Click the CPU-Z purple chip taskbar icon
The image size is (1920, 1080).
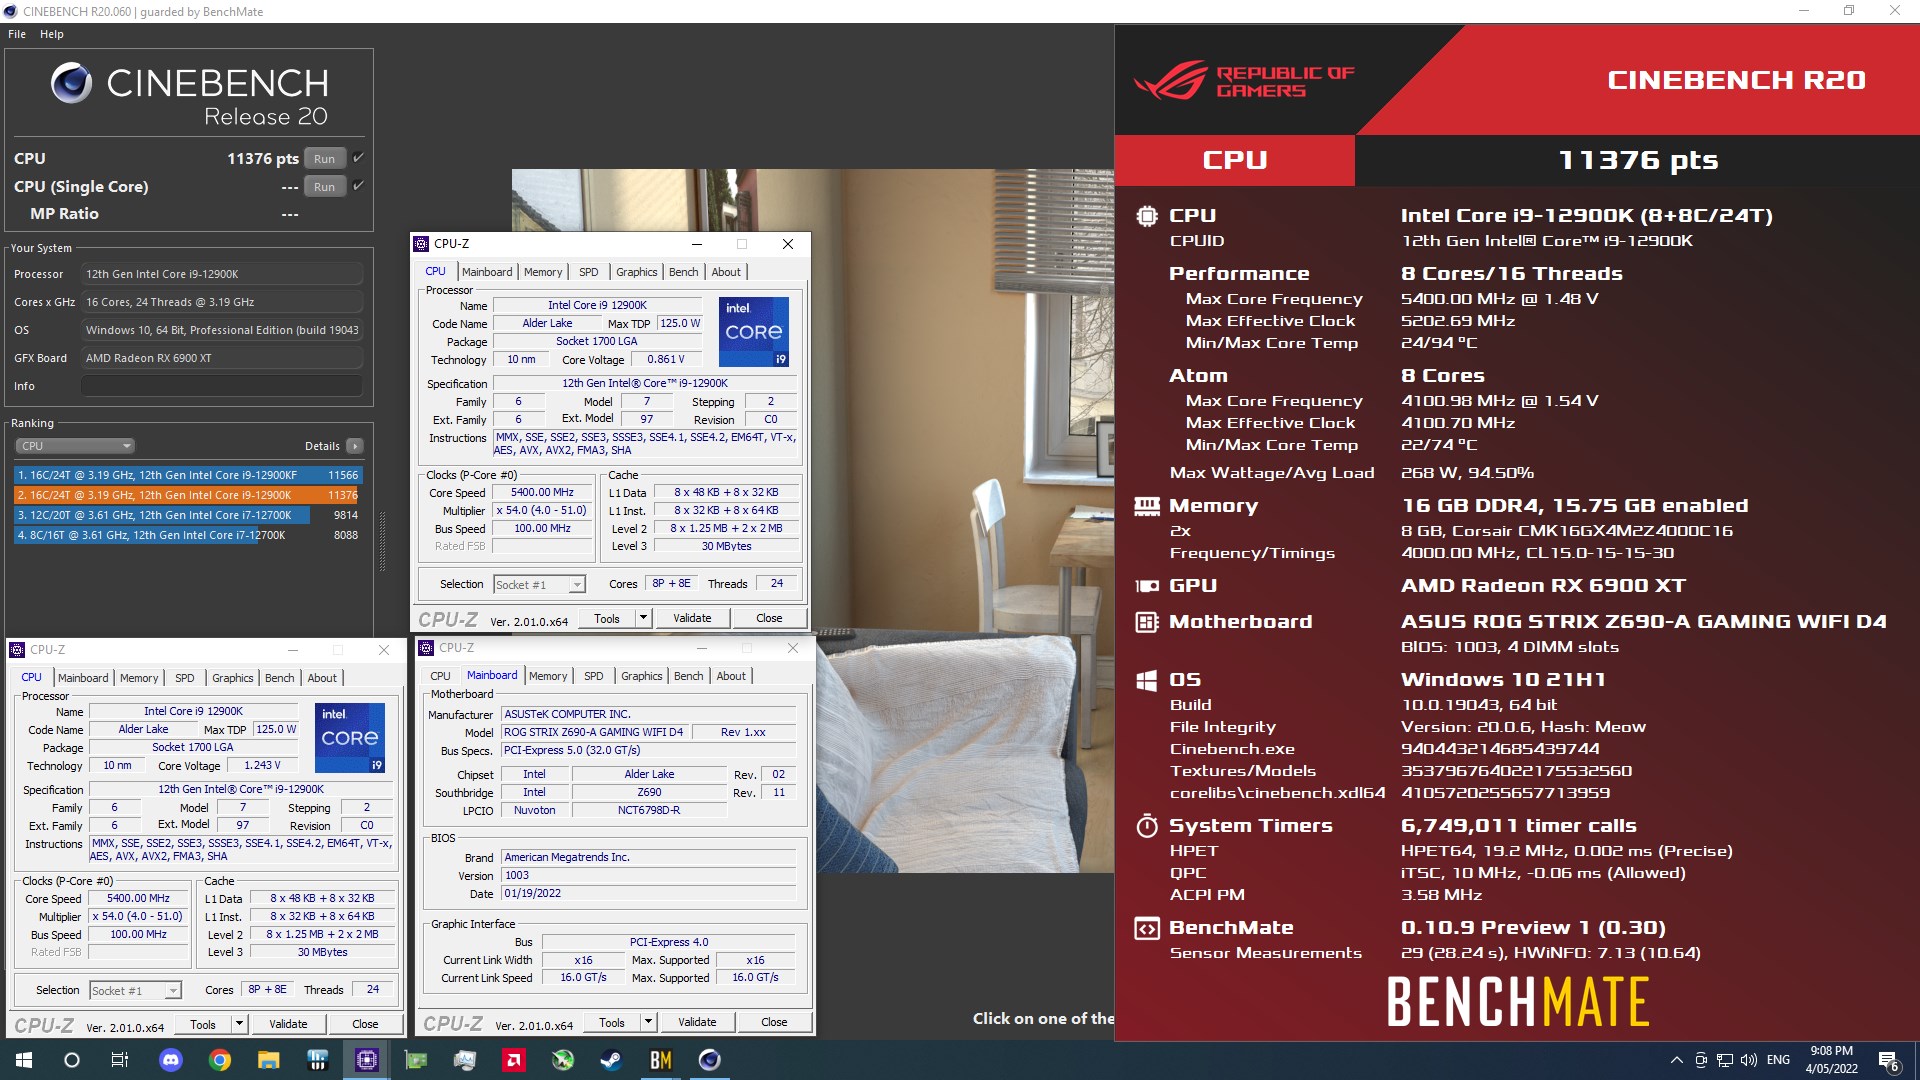(366, 1060)
